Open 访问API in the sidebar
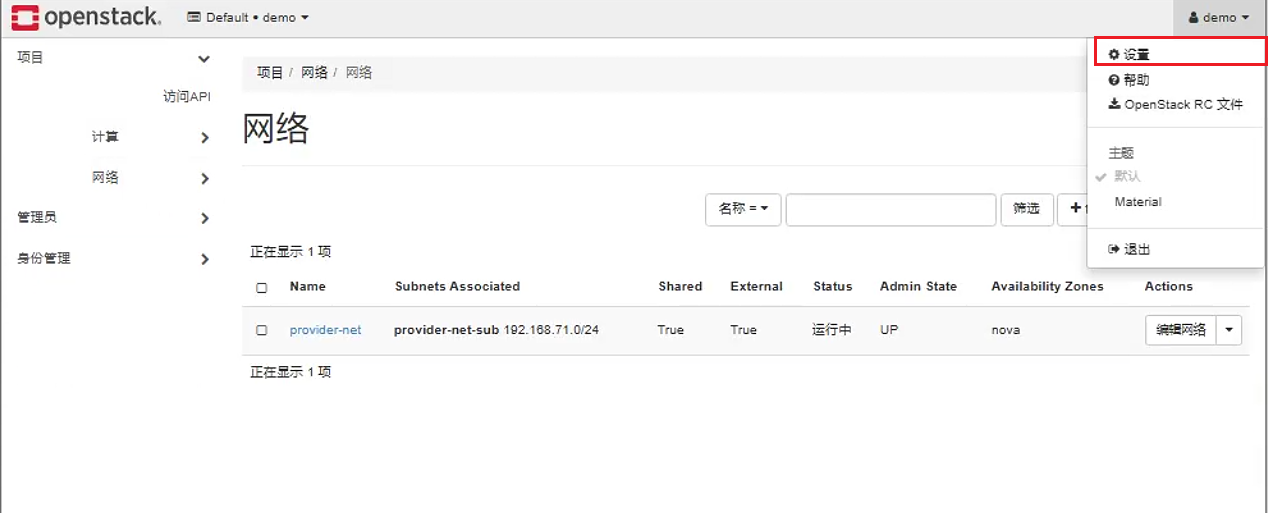The image size is (1268, 513). [187, 97]
